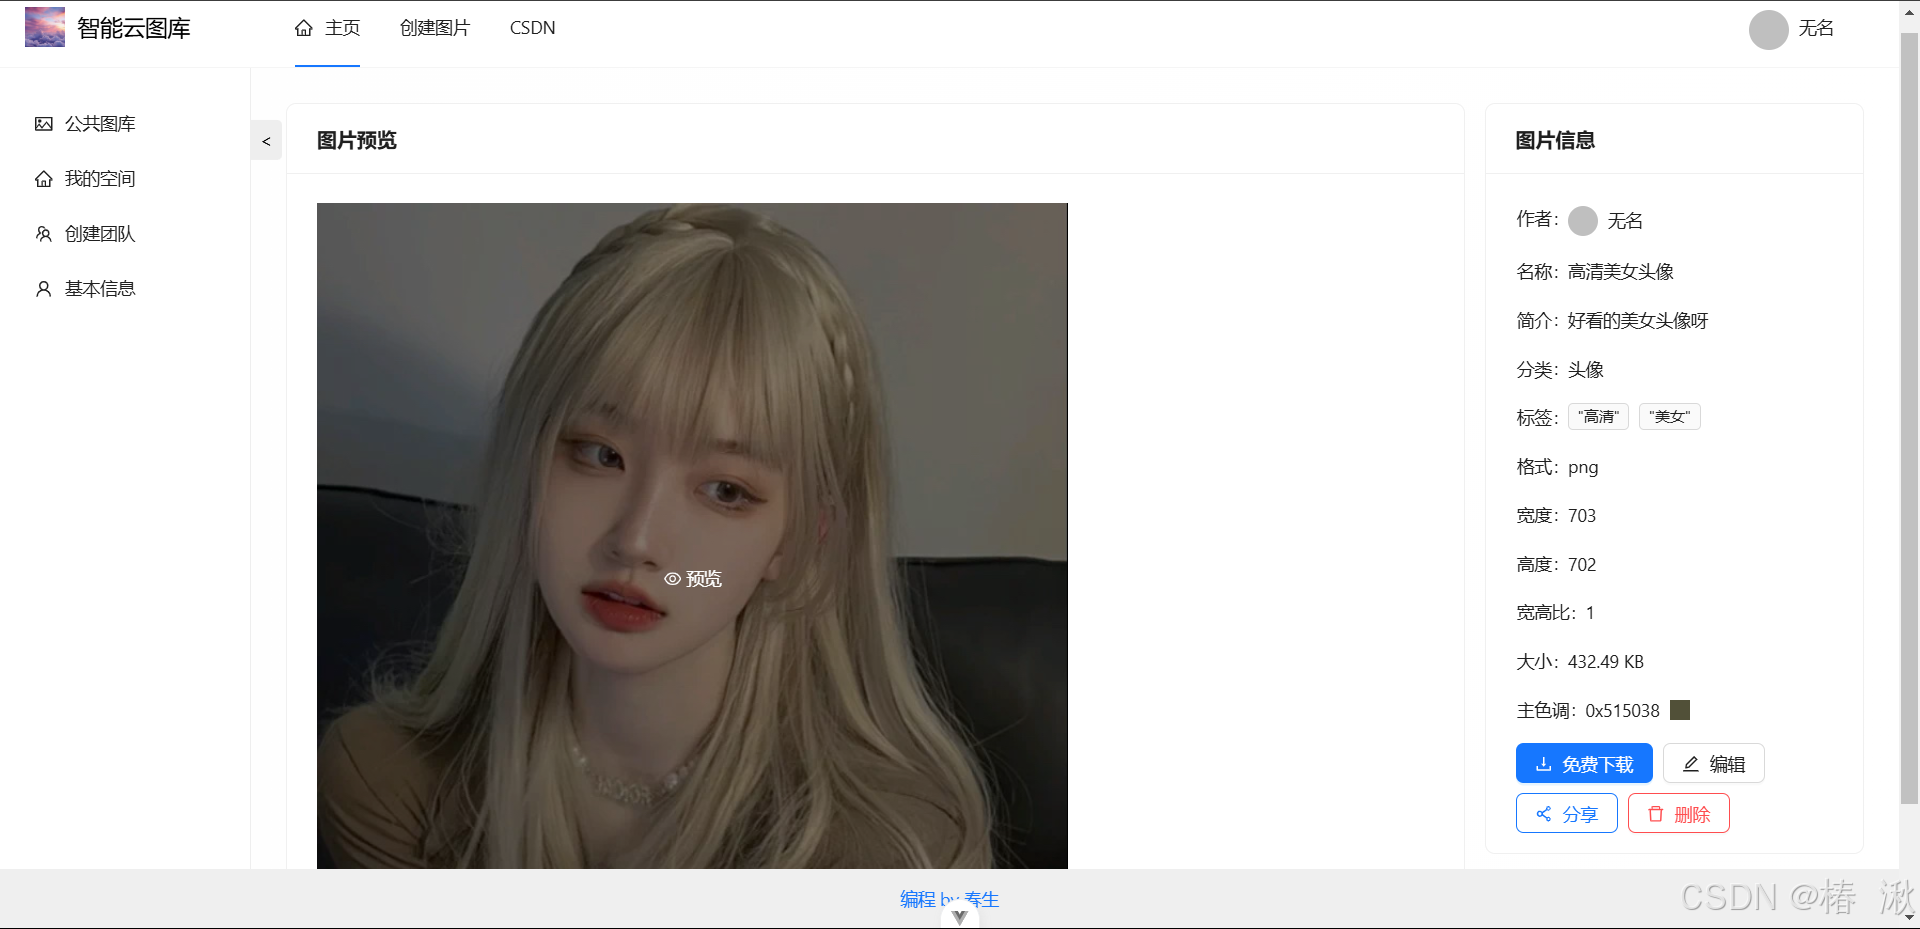
Task: Click the 预览 eye overlay on image
Action: coord(693,579)
